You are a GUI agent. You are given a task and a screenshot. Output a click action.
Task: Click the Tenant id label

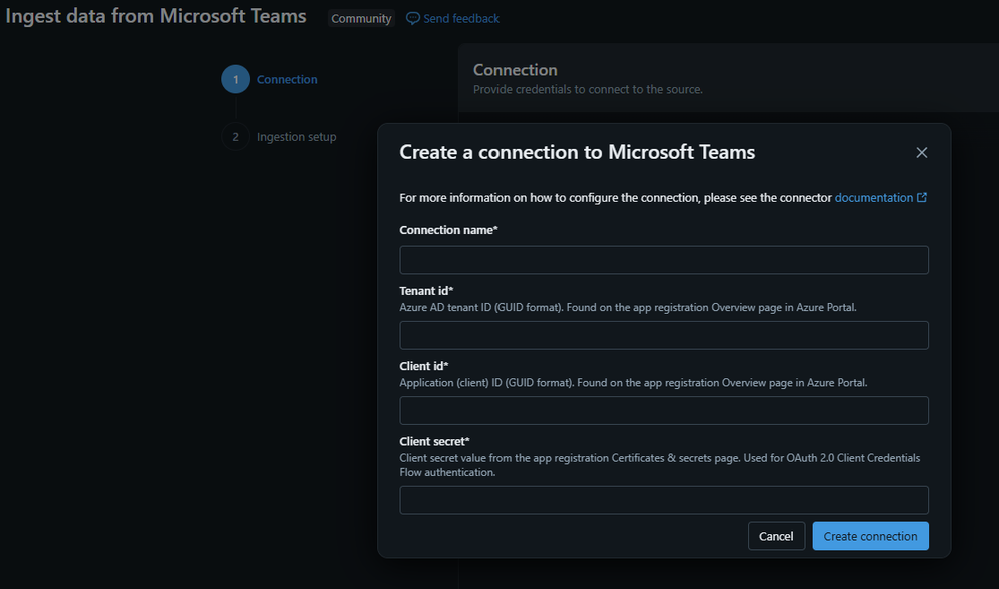pyautogui.click(x=426, y=291)
